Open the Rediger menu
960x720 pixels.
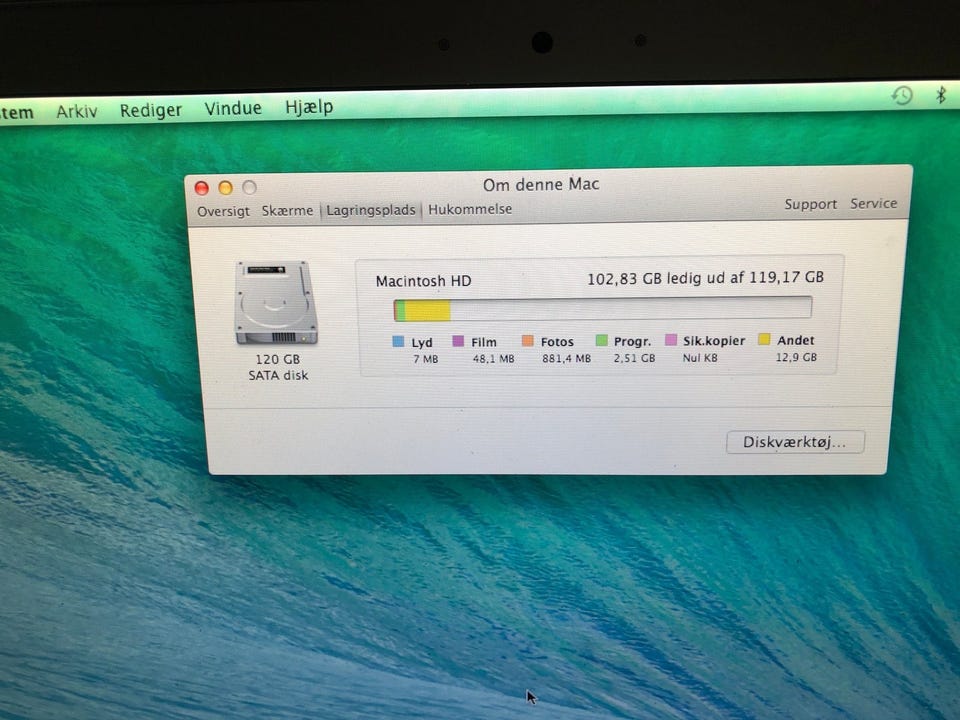pos(151,110)
